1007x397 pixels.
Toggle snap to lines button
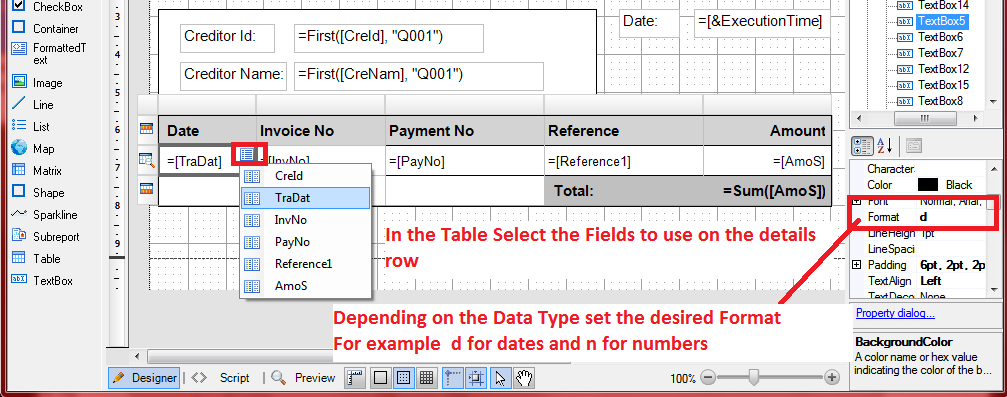click(453, 378)
